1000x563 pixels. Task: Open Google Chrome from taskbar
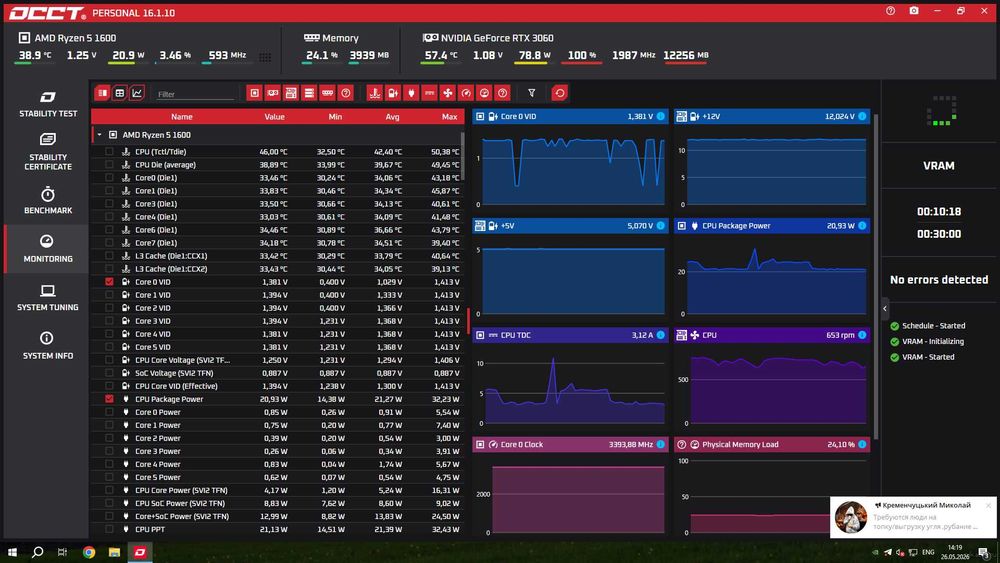tap(89, 552)
